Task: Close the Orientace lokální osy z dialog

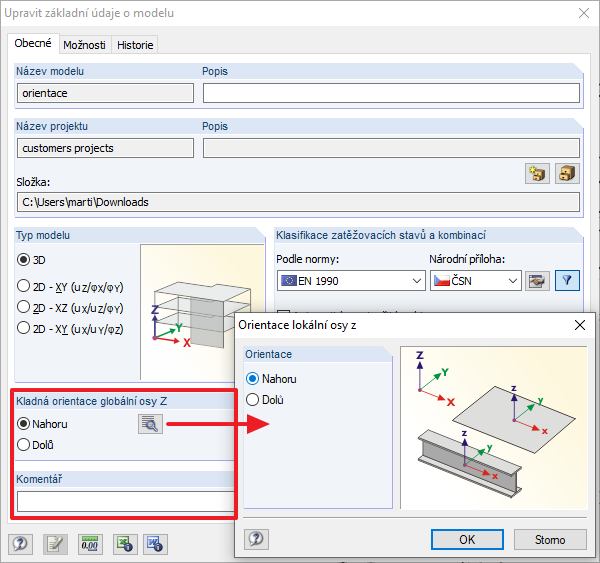Action: tap(580, 325)
